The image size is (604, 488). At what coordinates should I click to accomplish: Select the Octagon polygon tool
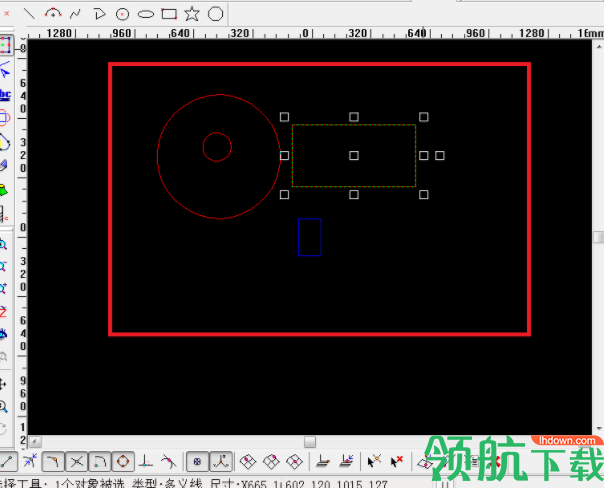pos(215,14)
